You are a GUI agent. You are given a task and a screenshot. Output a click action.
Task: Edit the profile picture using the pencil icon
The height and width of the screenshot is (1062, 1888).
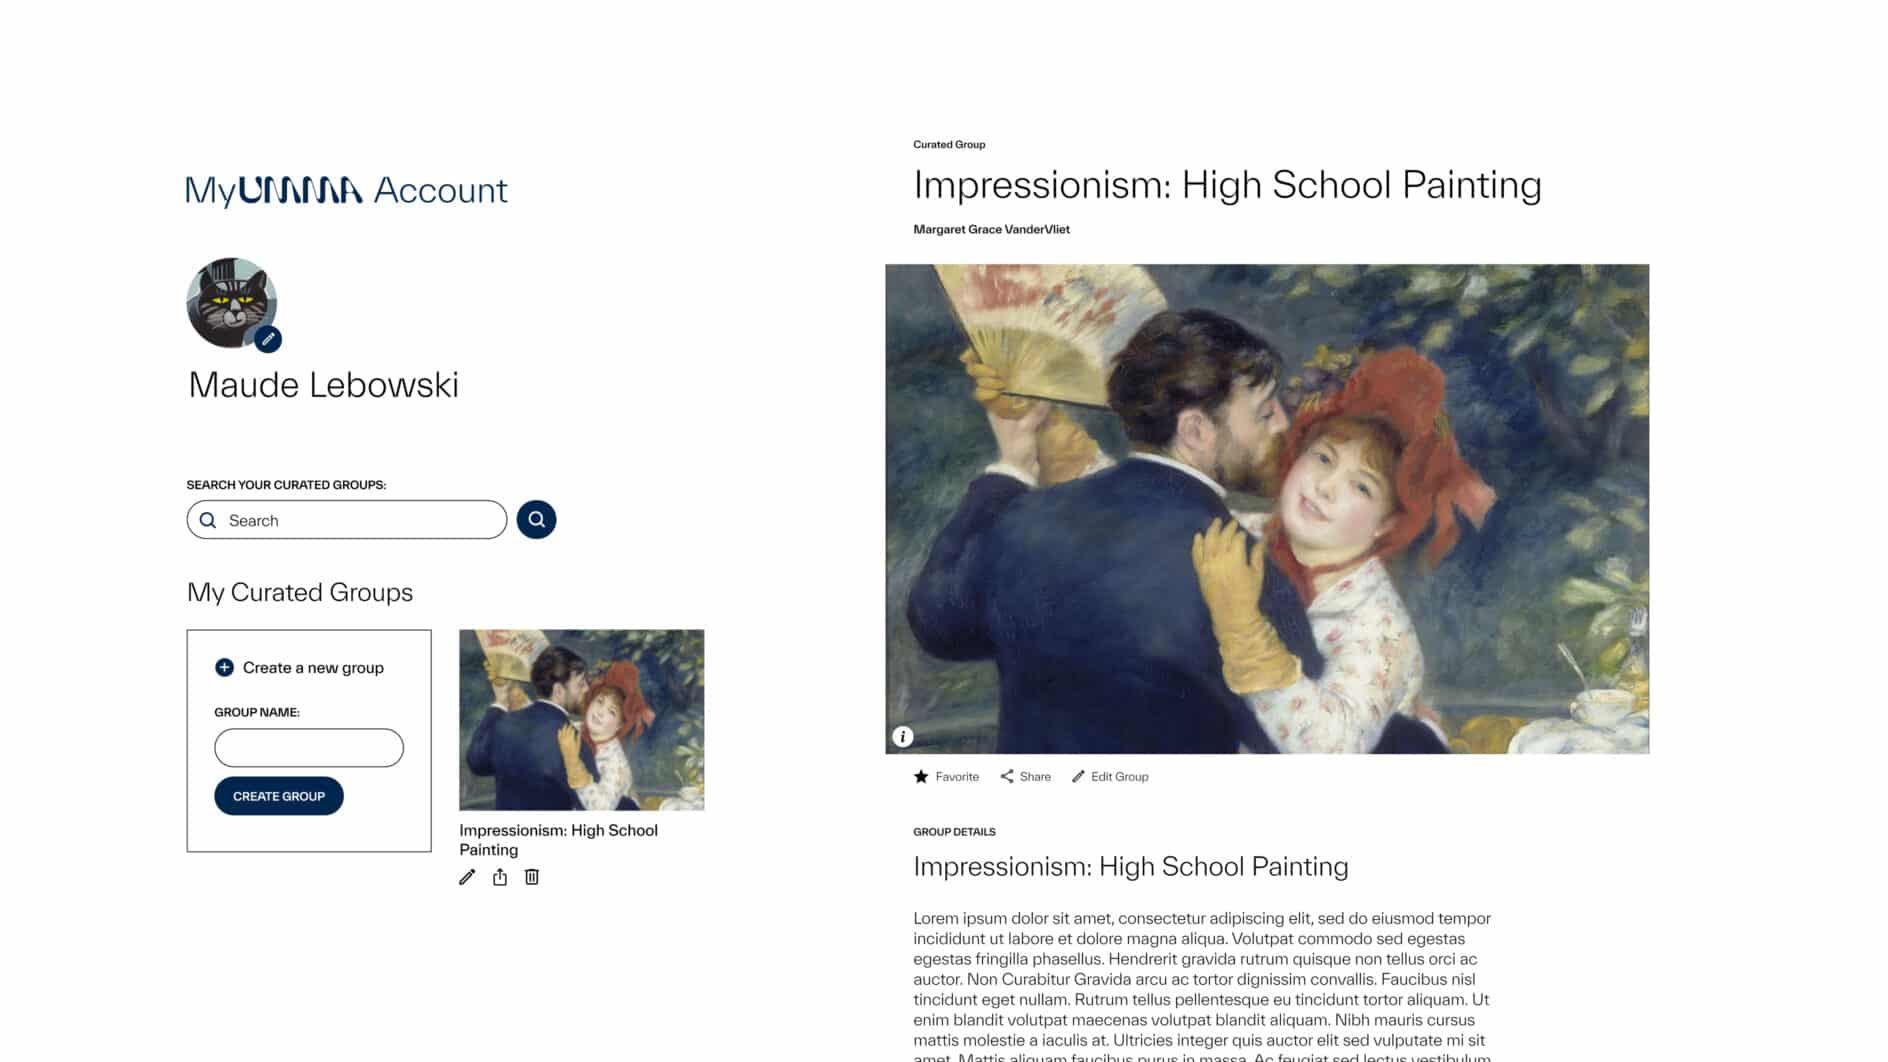tap(267, 339)
